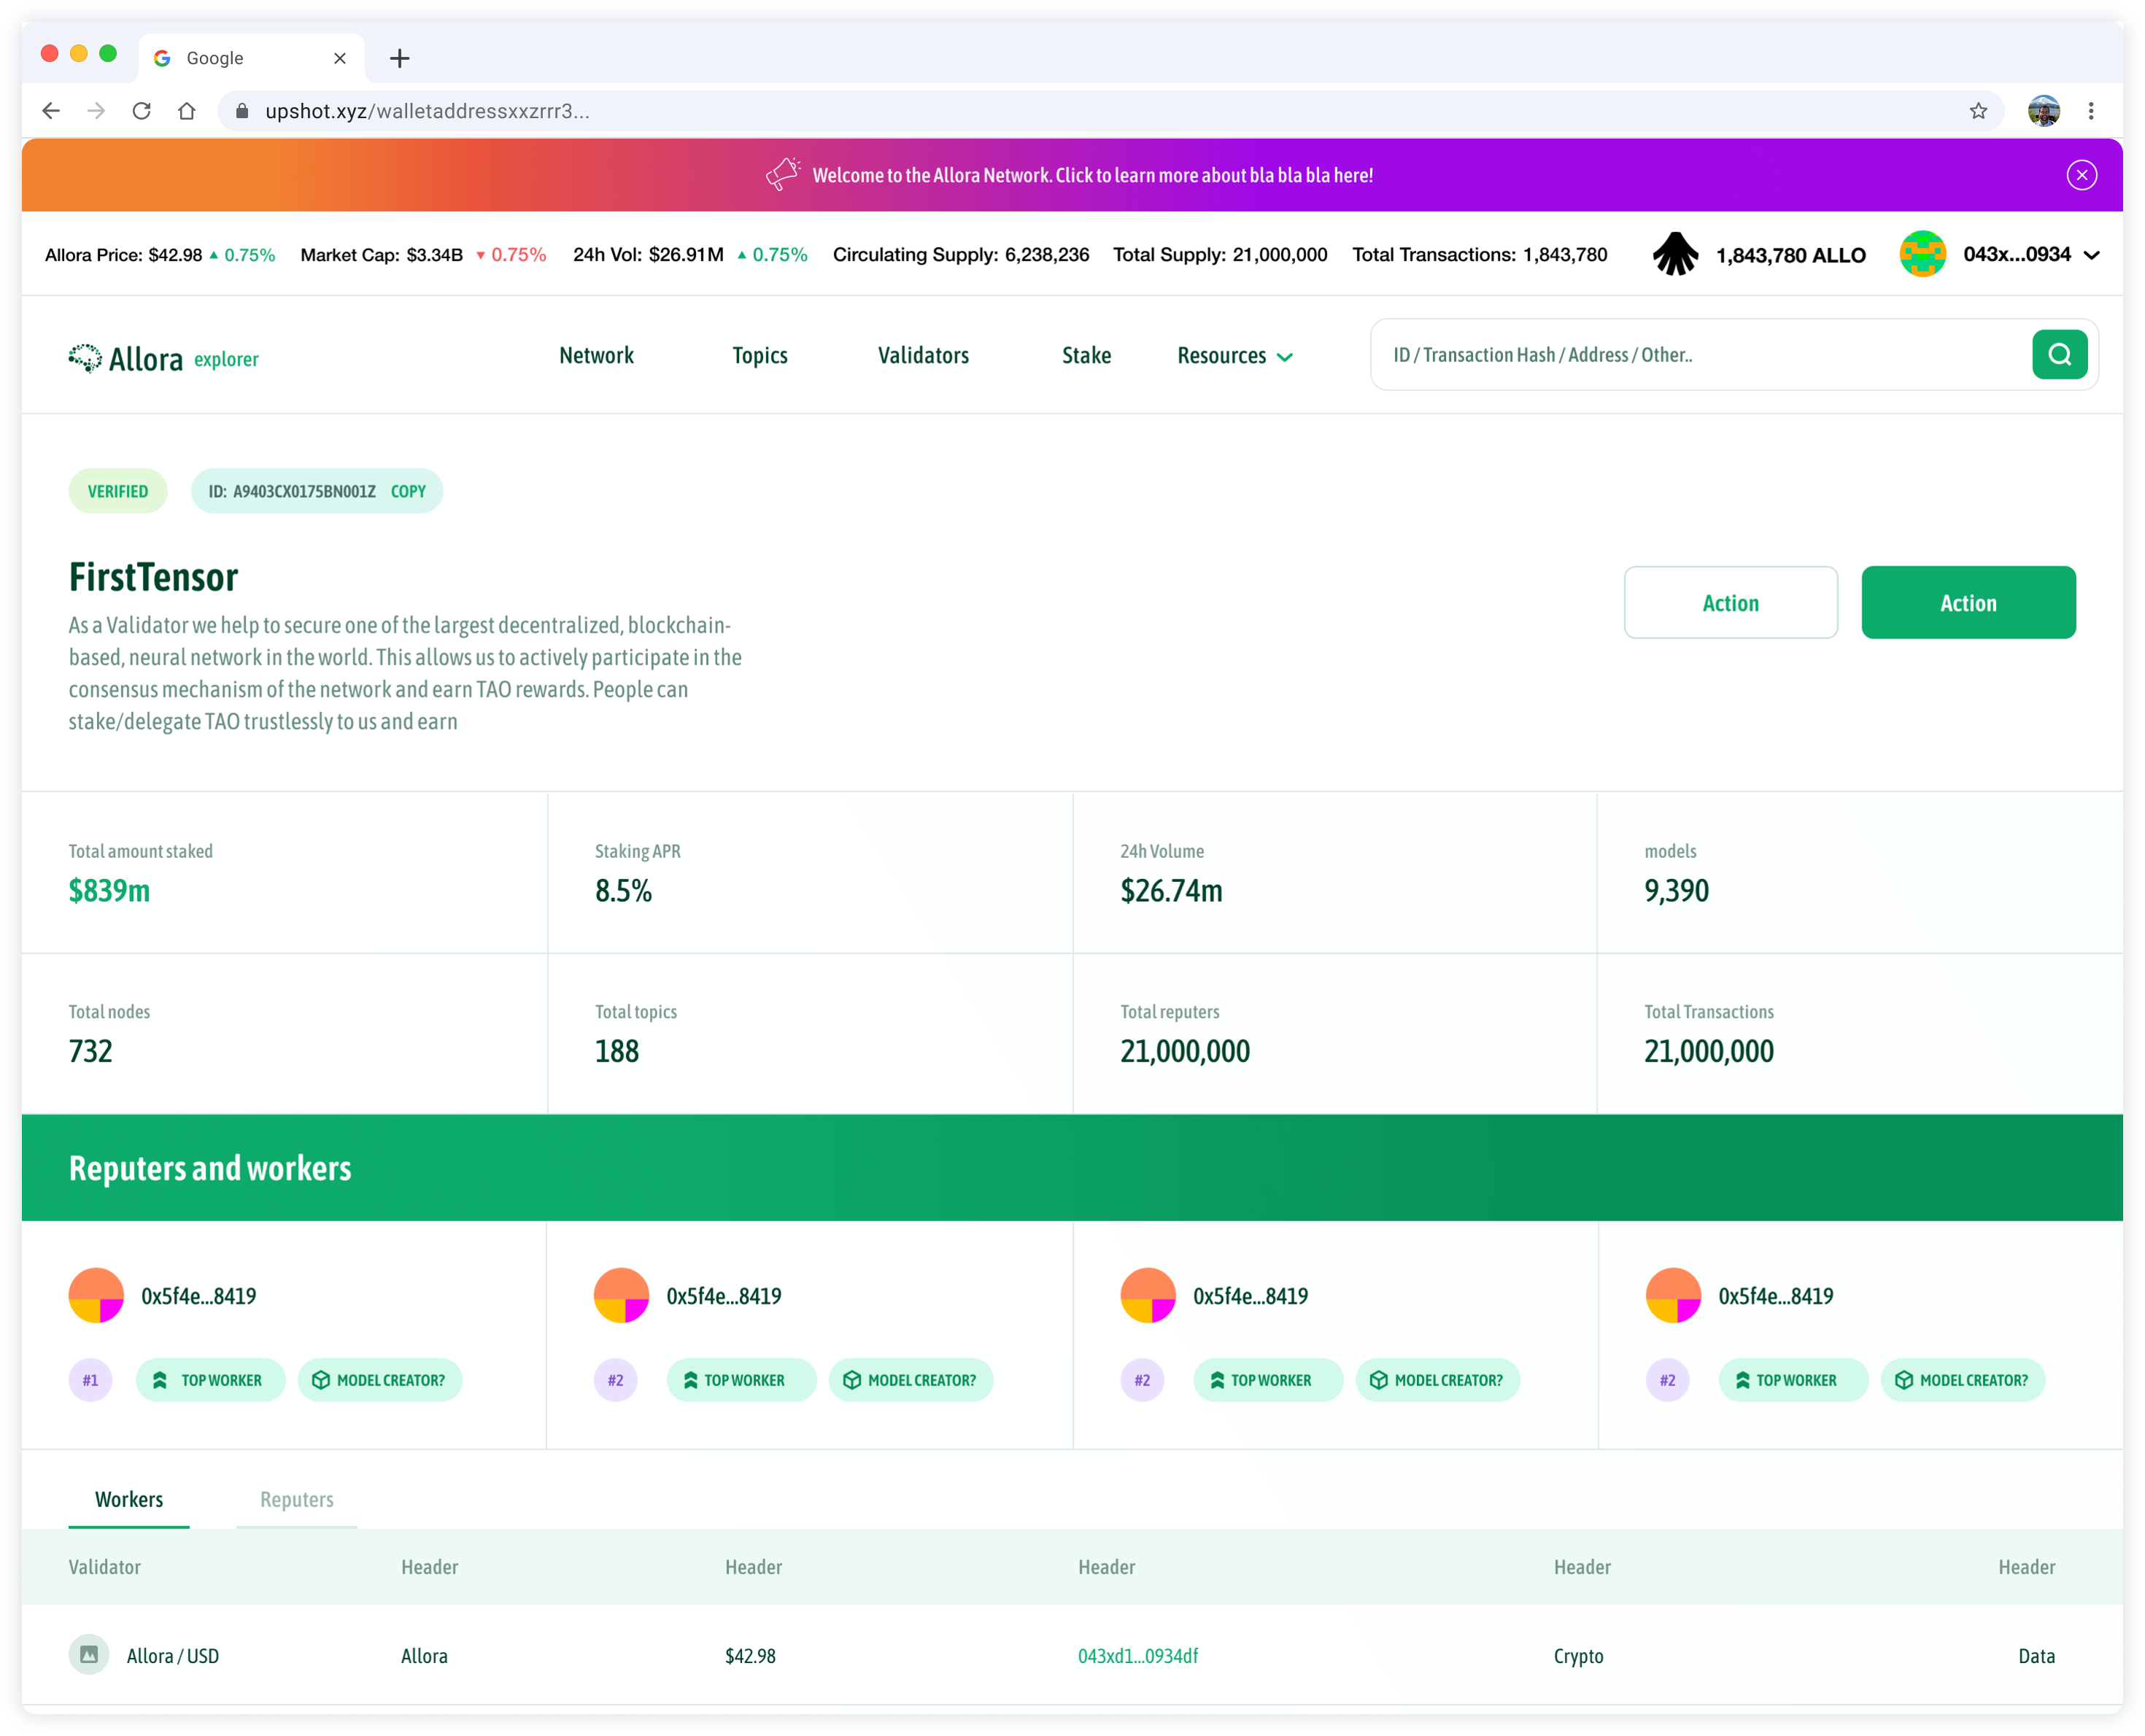This screenshot has height=1736, width=2145.
Task: Click the green wallet avatar icon
Action: 1922,254
